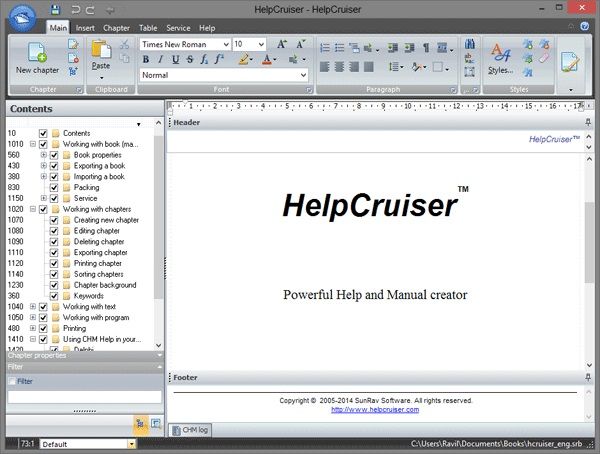600x454 pixels.
Task: Click the eraser clear style icon
Action: point(545,58)
